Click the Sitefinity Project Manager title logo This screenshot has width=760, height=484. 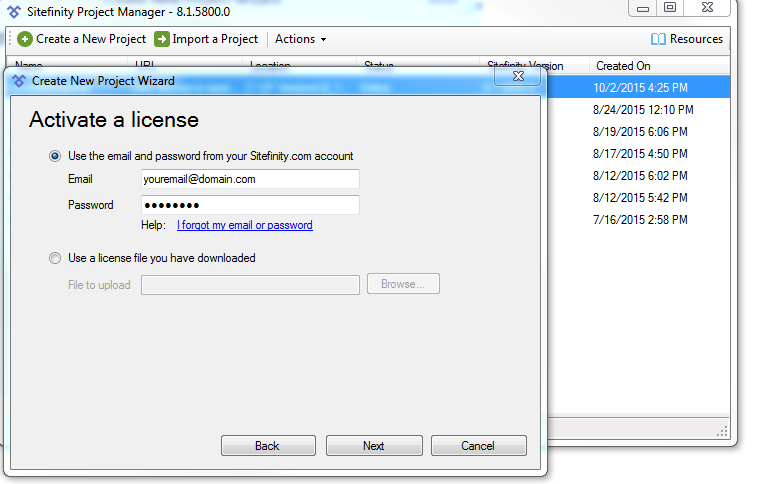point(14,12)
